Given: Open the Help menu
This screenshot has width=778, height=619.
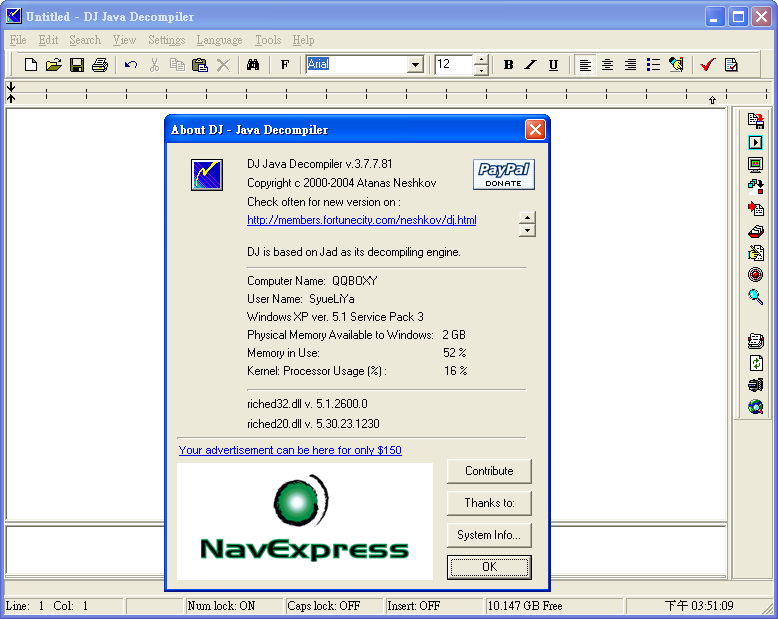Looking at the screenshot, I should tap(303, 40).
